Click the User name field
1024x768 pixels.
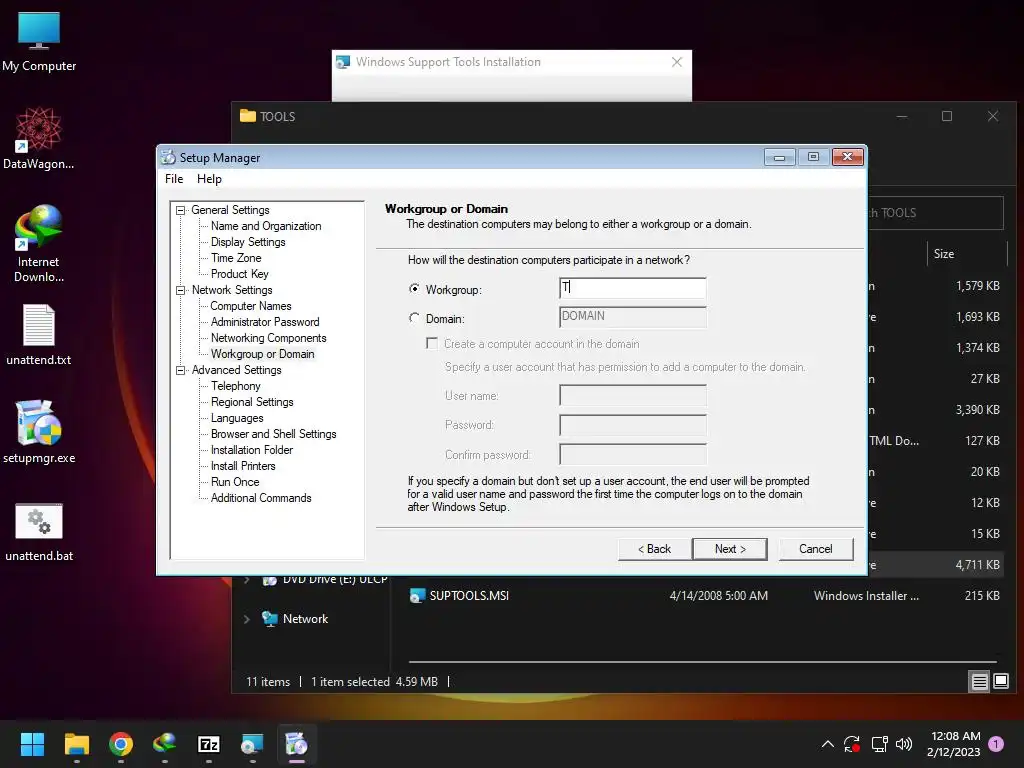tap(633, 396)
